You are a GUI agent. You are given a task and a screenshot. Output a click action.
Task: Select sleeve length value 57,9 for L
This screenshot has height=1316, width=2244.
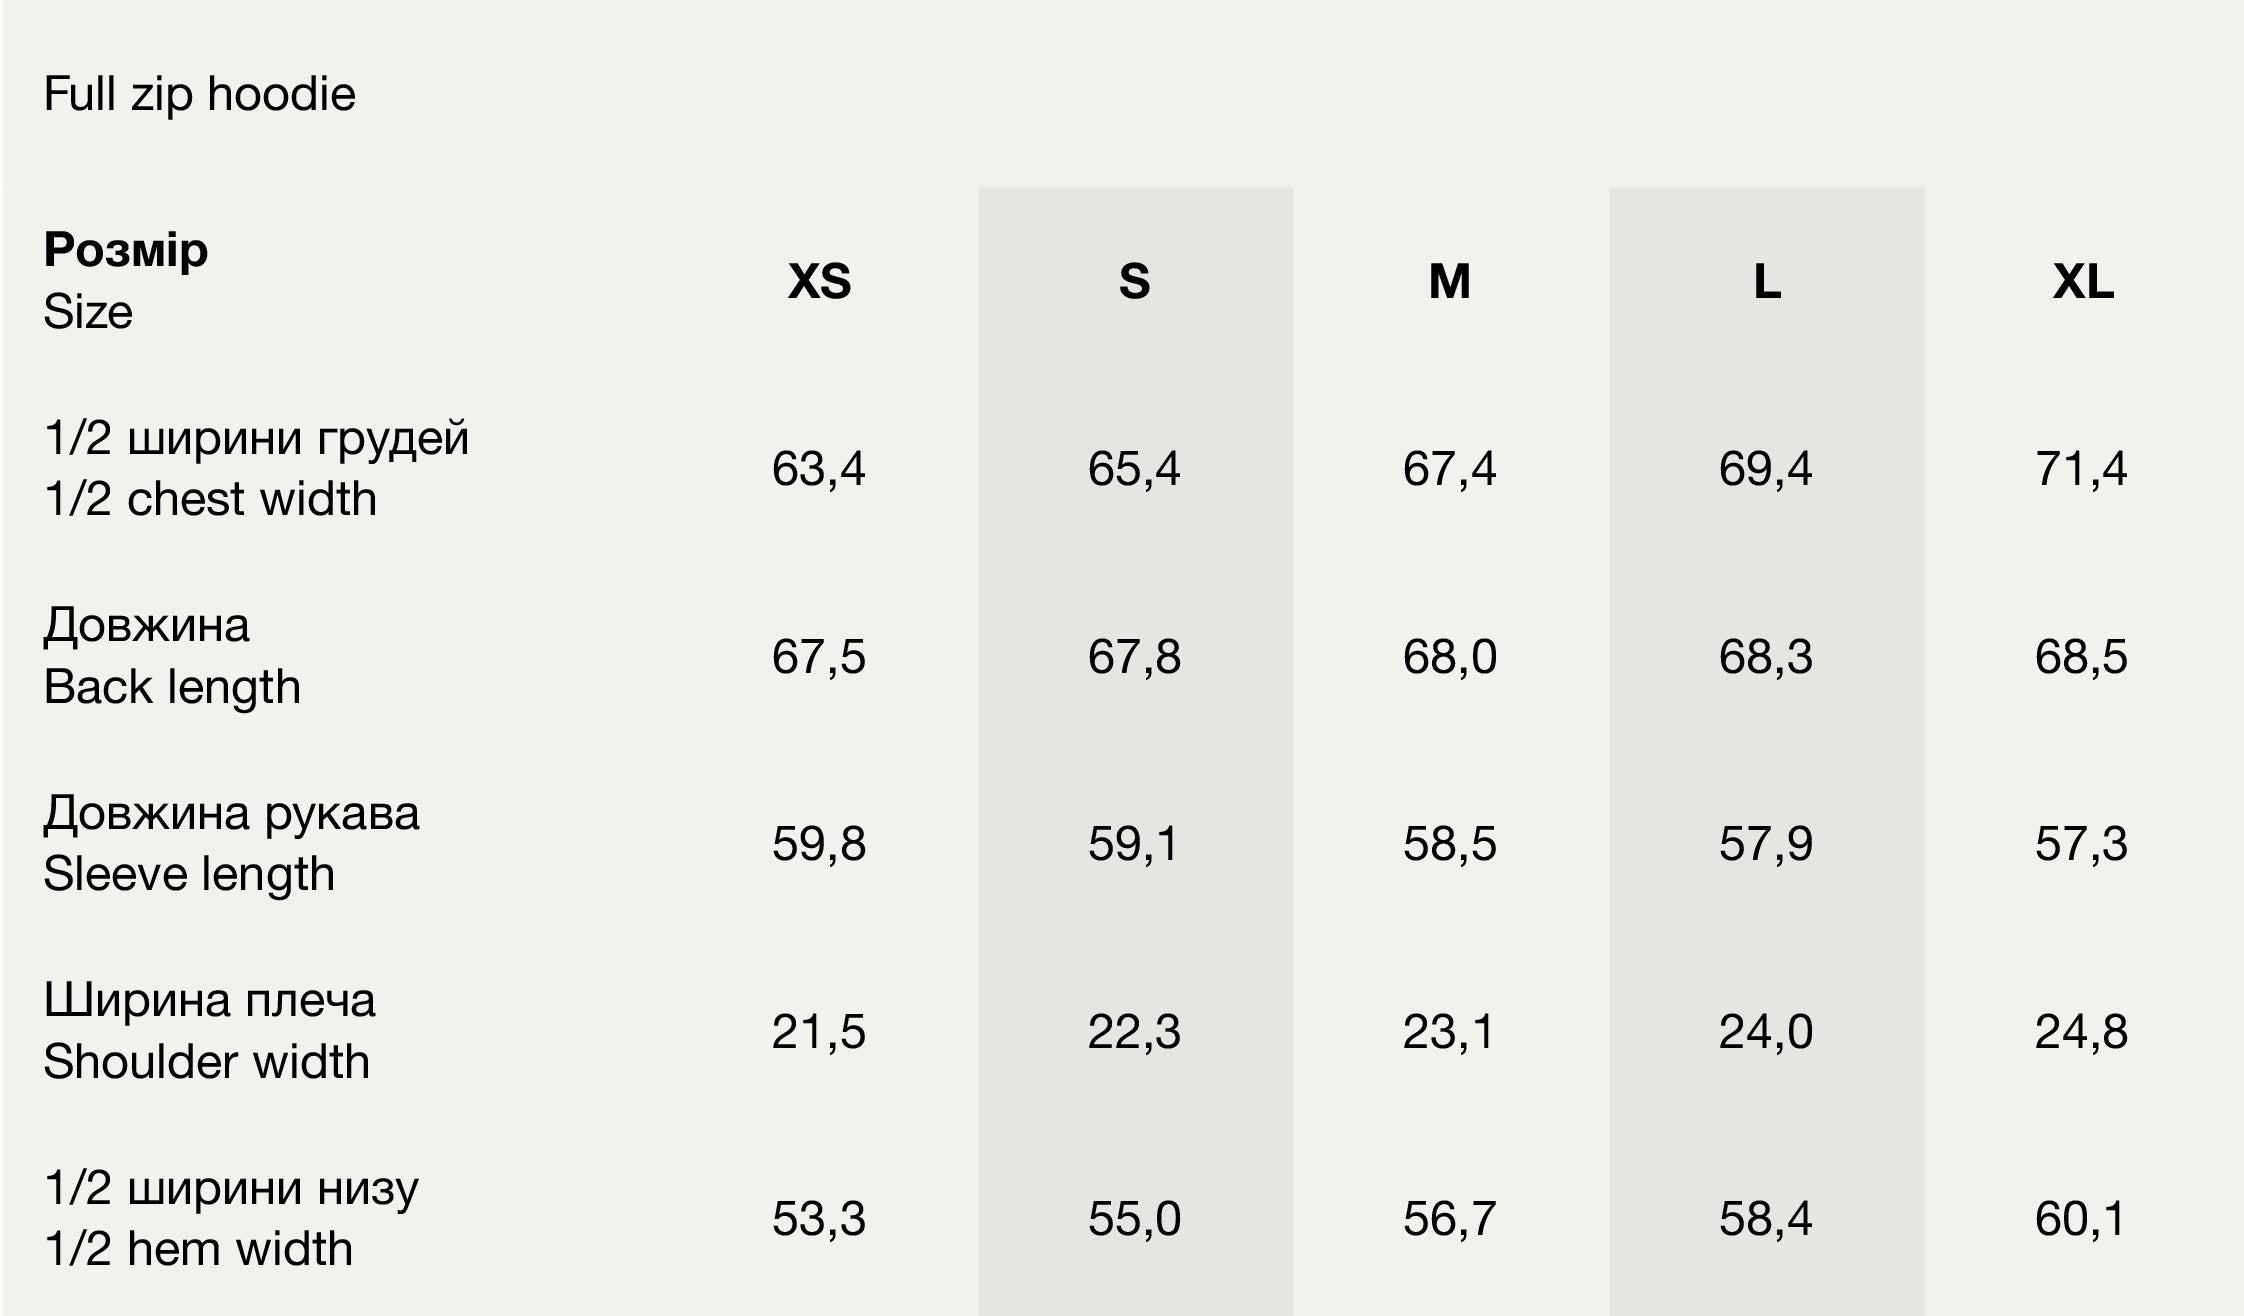1765,844
